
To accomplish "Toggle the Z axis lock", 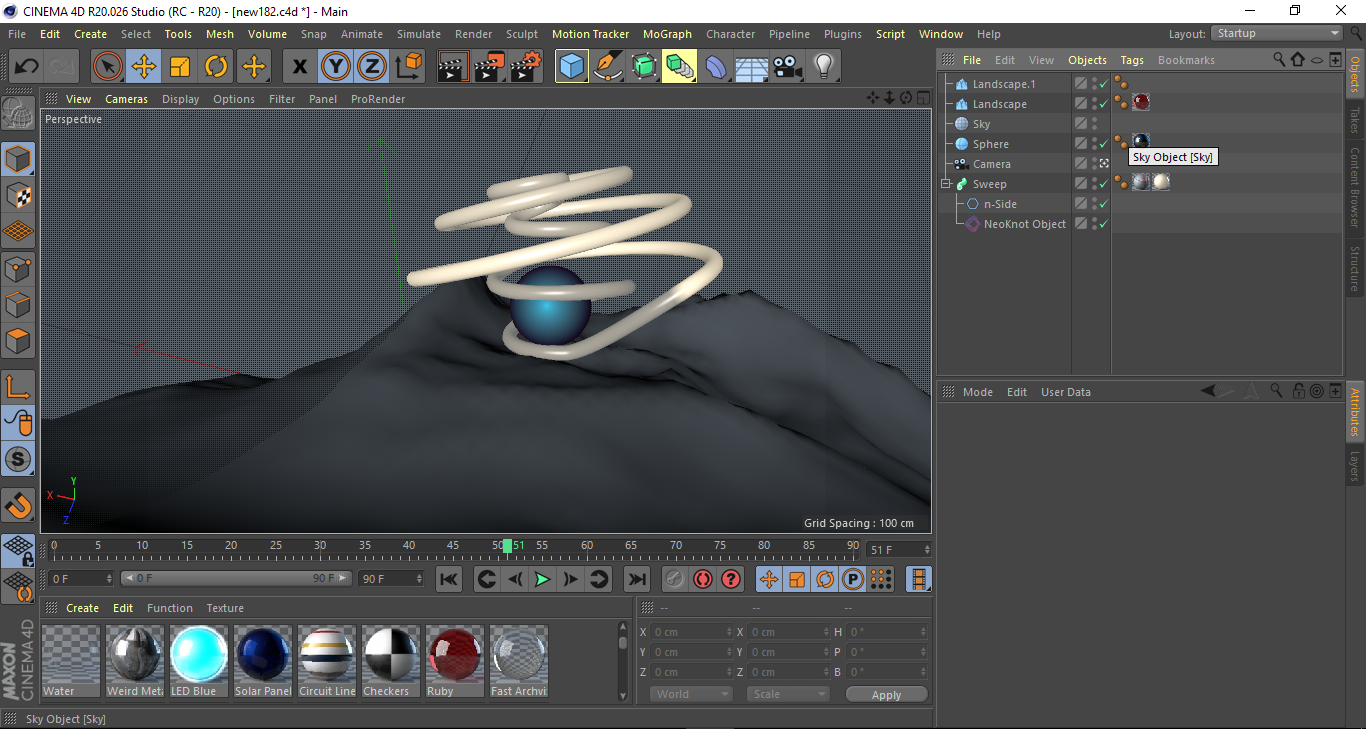I will click(x=371, y=67).
